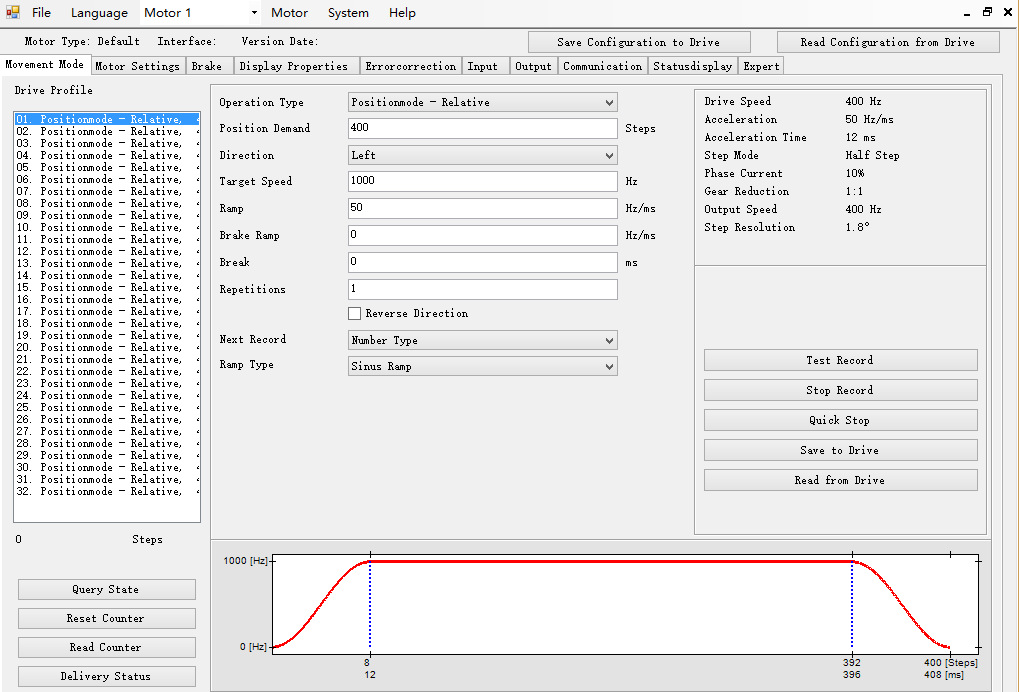The height and width of the screenshot is (692, 1019).
Task: Select drive profile record 05
Action: (x=106, y=168)
